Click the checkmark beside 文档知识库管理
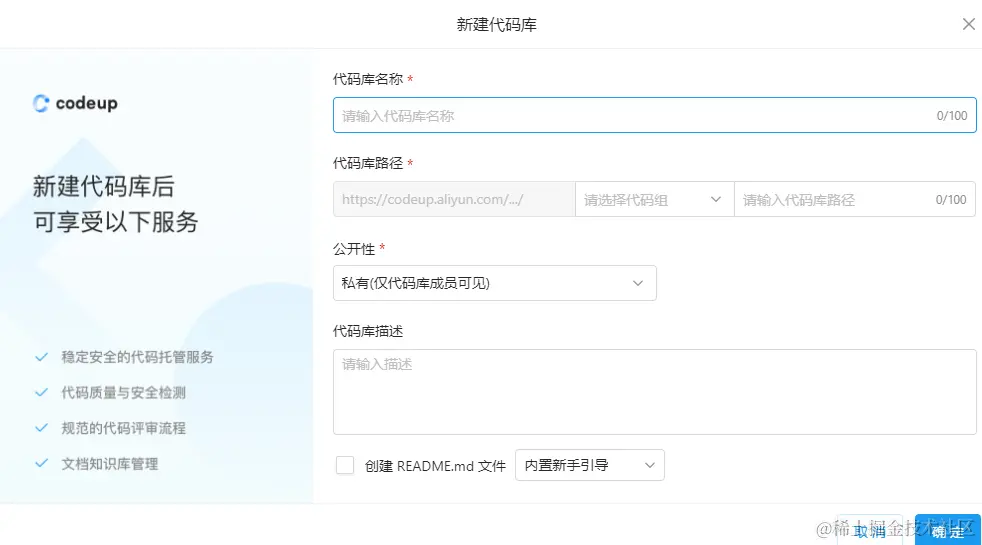982x545 pixels. [x=41, y=464]
